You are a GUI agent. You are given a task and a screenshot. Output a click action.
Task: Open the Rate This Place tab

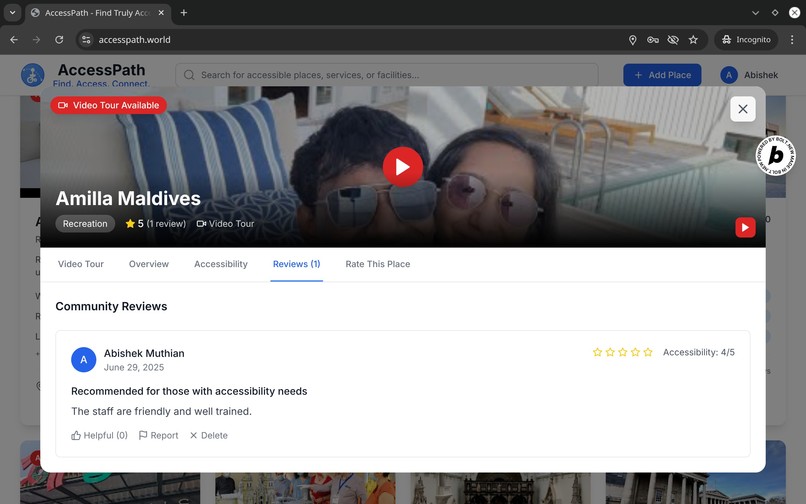[x=378, y=264]
